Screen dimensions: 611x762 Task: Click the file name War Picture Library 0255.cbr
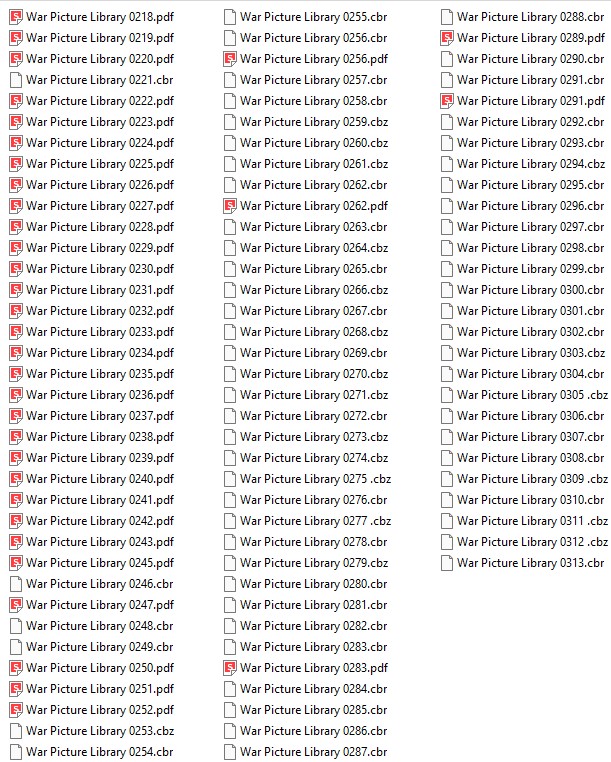[x=314, y=17]
